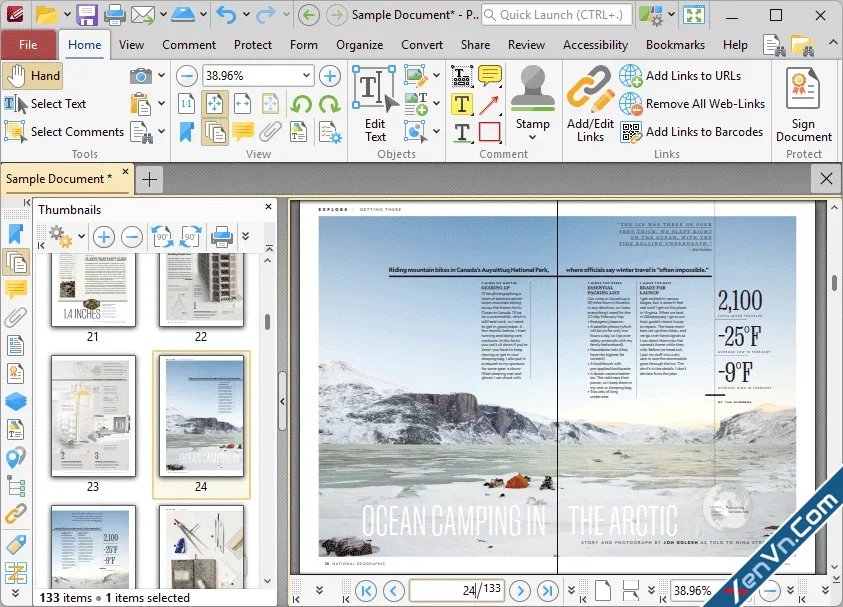Toggle Thumbnails pane button in View group
Screen dimensions: 843x607
click(215, 132)
